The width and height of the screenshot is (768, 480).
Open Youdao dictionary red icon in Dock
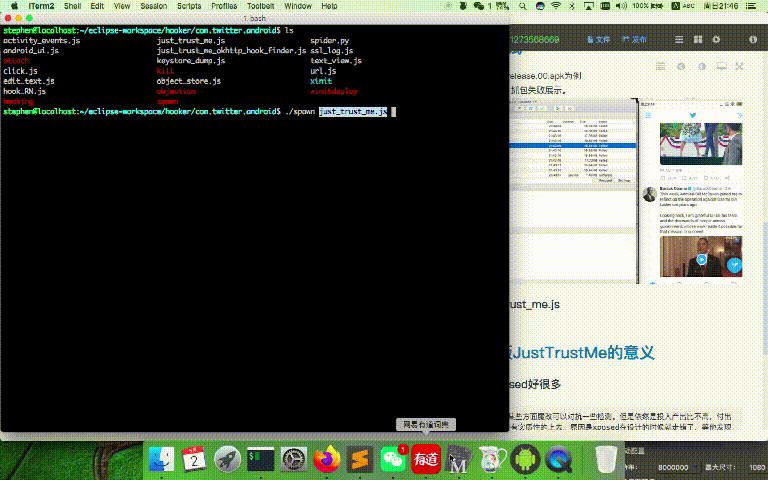click(426, 459)
